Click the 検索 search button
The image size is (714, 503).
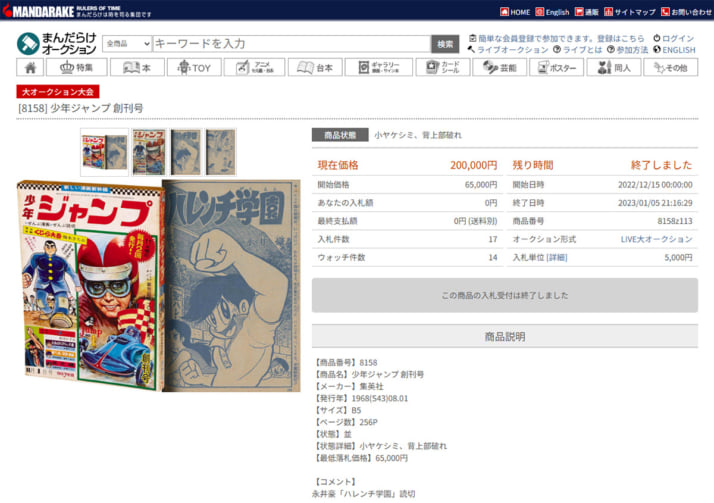(445, 44)
